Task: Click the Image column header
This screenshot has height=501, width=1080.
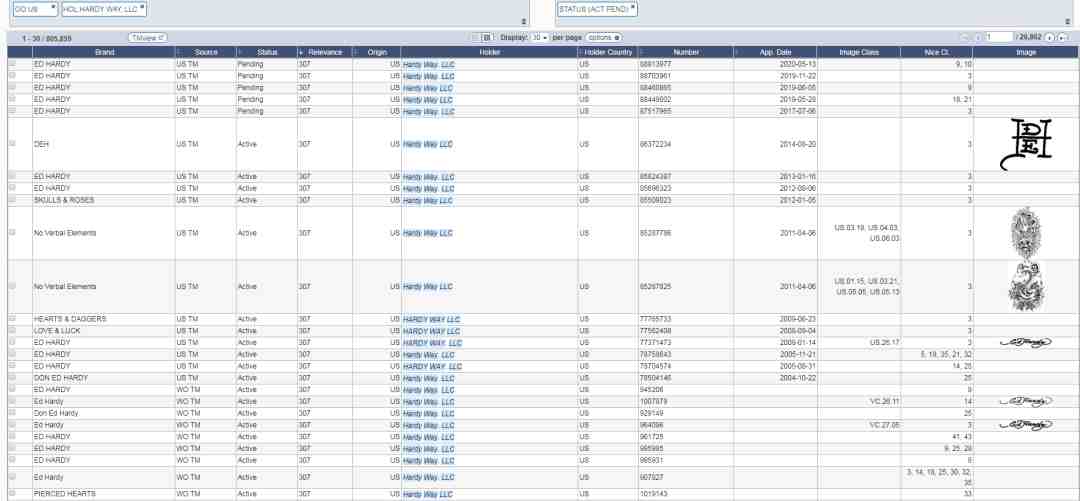Action: click(x=1026, y=52)
